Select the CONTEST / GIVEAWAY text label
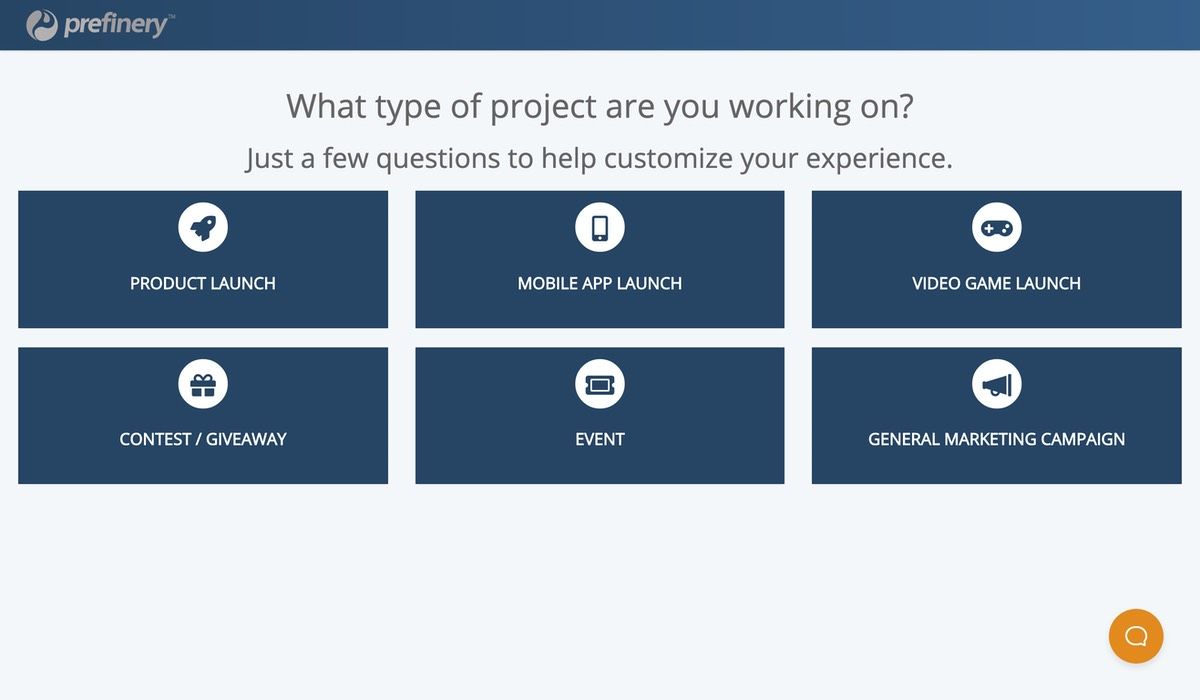1200x700 pixels. pyautogui.click(x=203, y=439)
